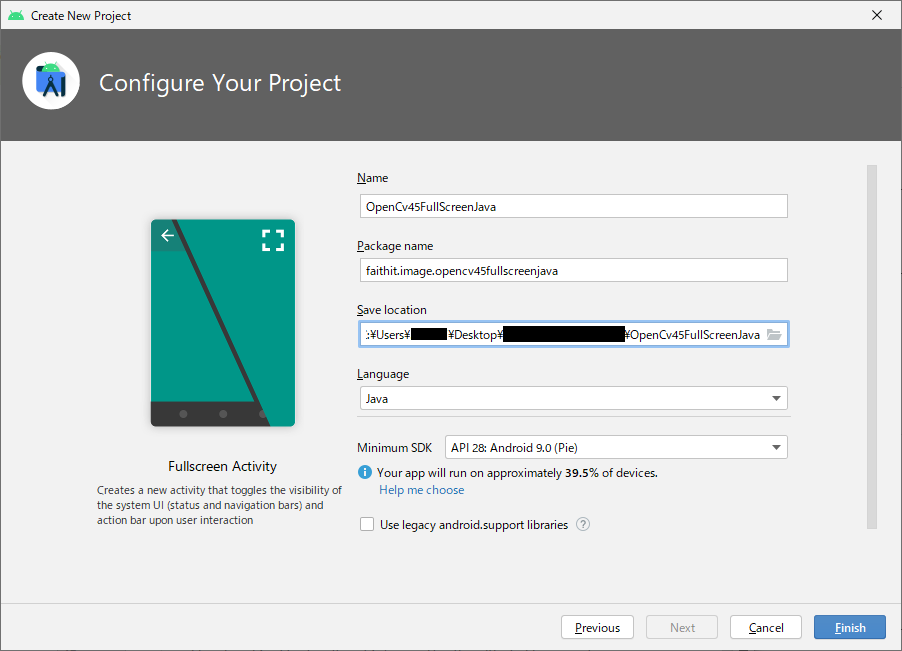Image resolution: width=902 pixels, height=651 pixels.
Task: Click the vertical scrollbar of the form
Action: tap(872, 347)
